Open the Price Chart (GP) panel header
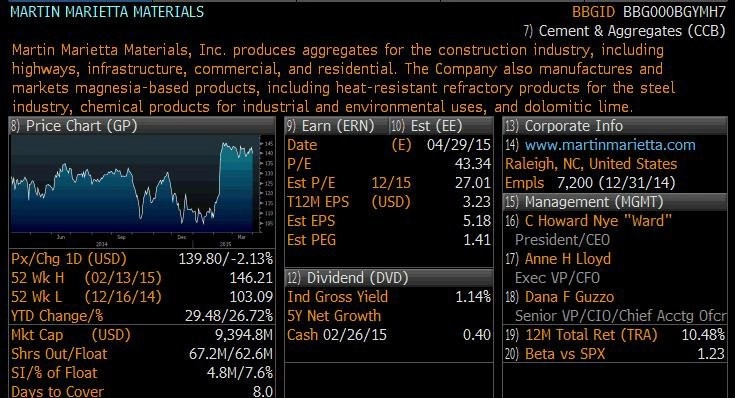This screenshot has width=735, height=398. pyautogui.click(x=142, y=126)
